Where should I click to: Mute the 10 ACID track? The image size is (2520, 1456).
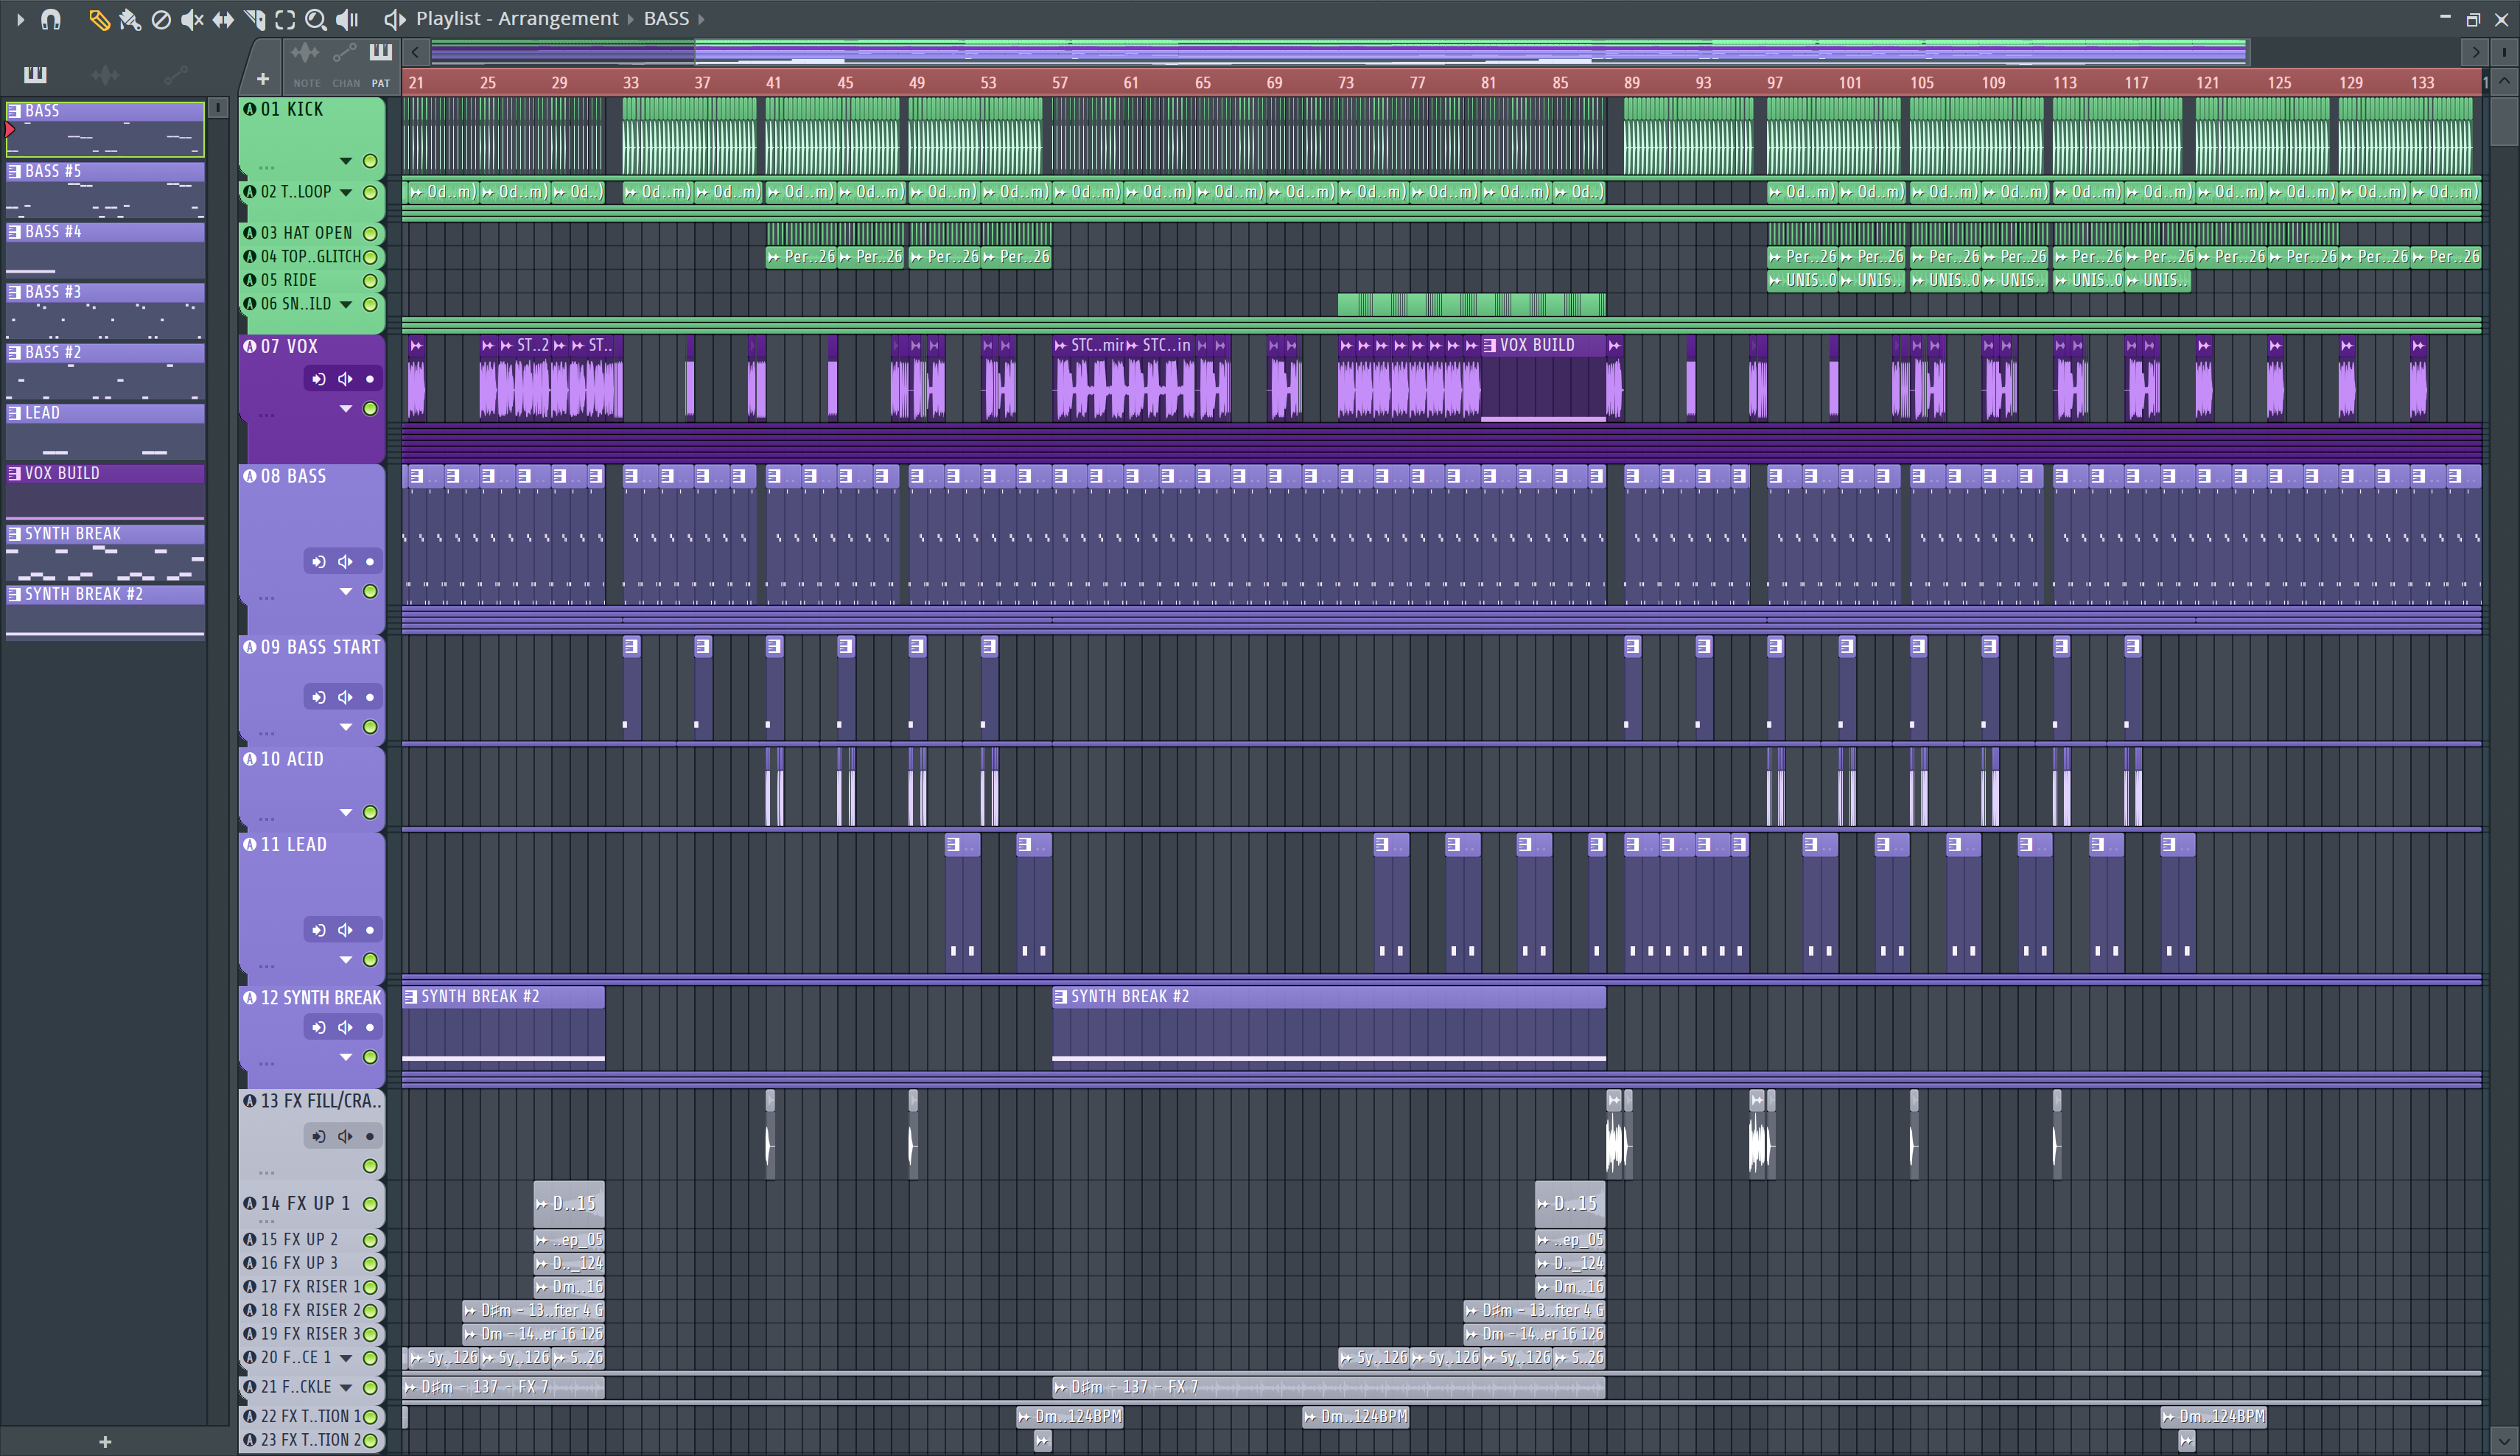pos(370,812)
